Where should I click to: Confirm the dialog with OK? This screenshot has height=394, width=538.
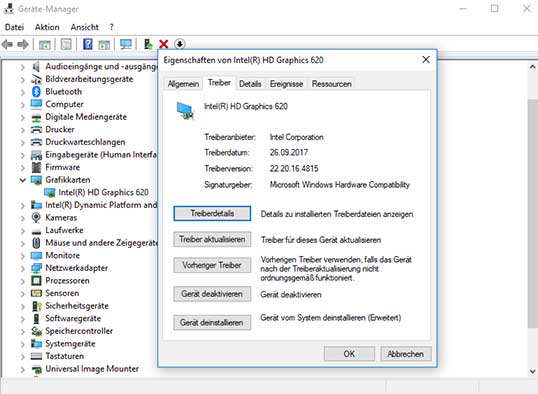pos(349,354)
